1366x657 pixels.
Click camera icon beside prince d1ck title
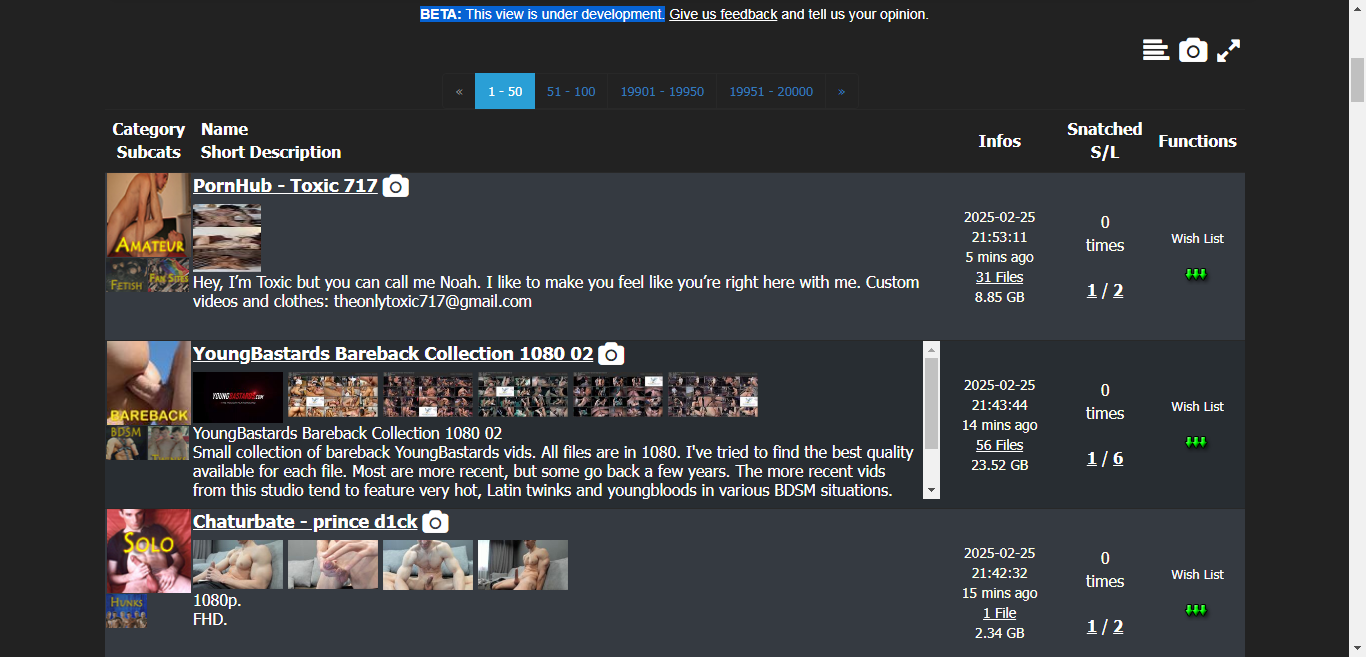(435, 522)
